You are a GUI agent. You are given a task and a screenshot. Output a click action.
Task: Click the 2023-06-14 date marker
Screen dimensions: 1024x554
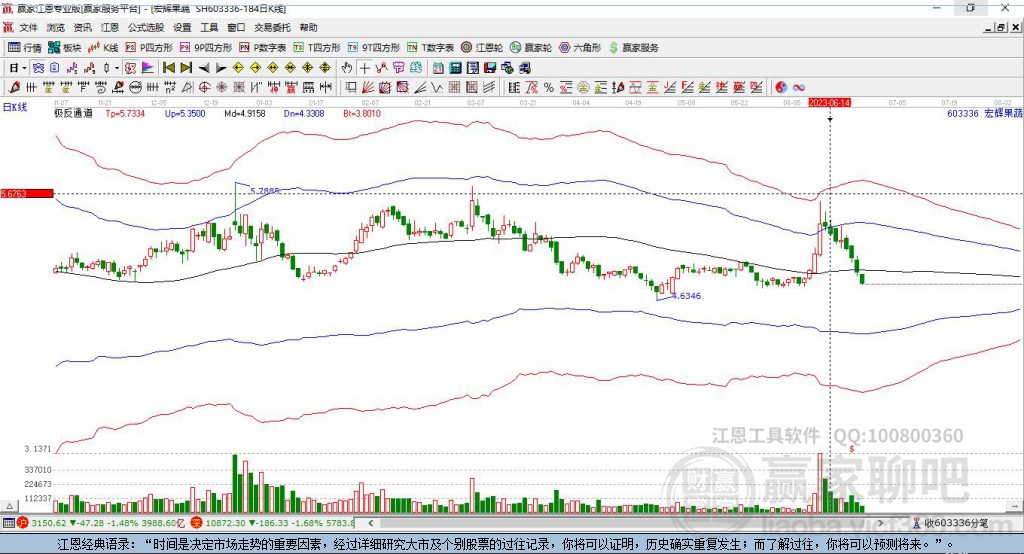coord(829,103)
